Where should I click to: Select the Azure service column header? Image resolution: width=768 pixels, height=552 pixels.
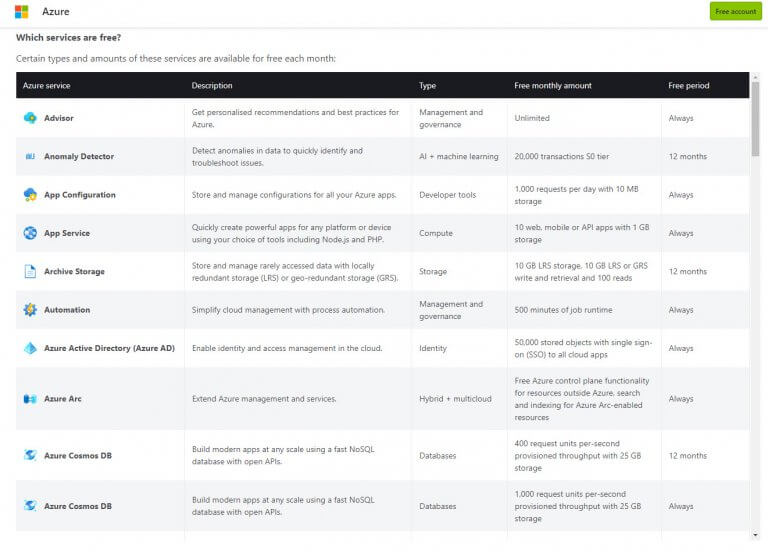(x=47, y=86)
